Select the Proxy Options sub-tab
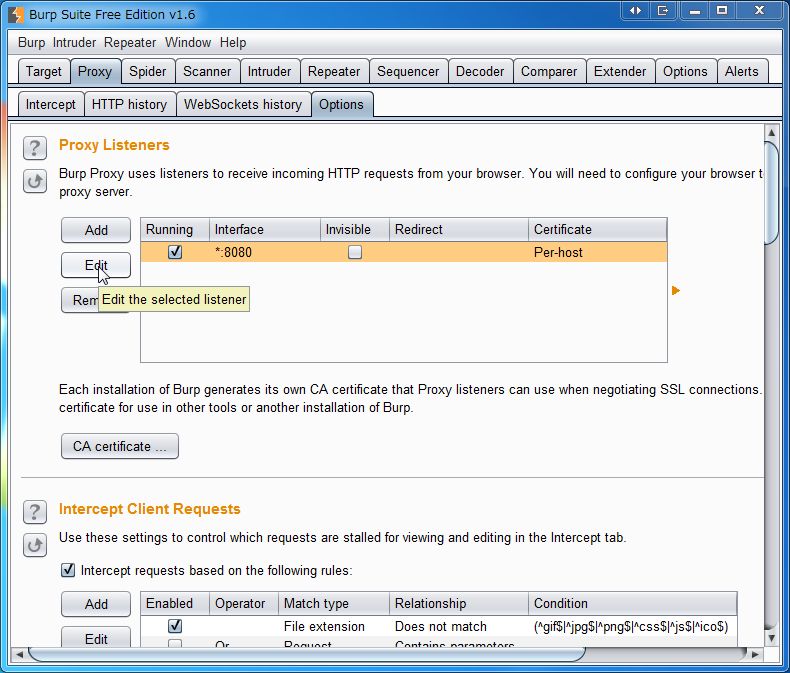Image resolution: width=790 pixels, height=673 pixels. point(342,104)
